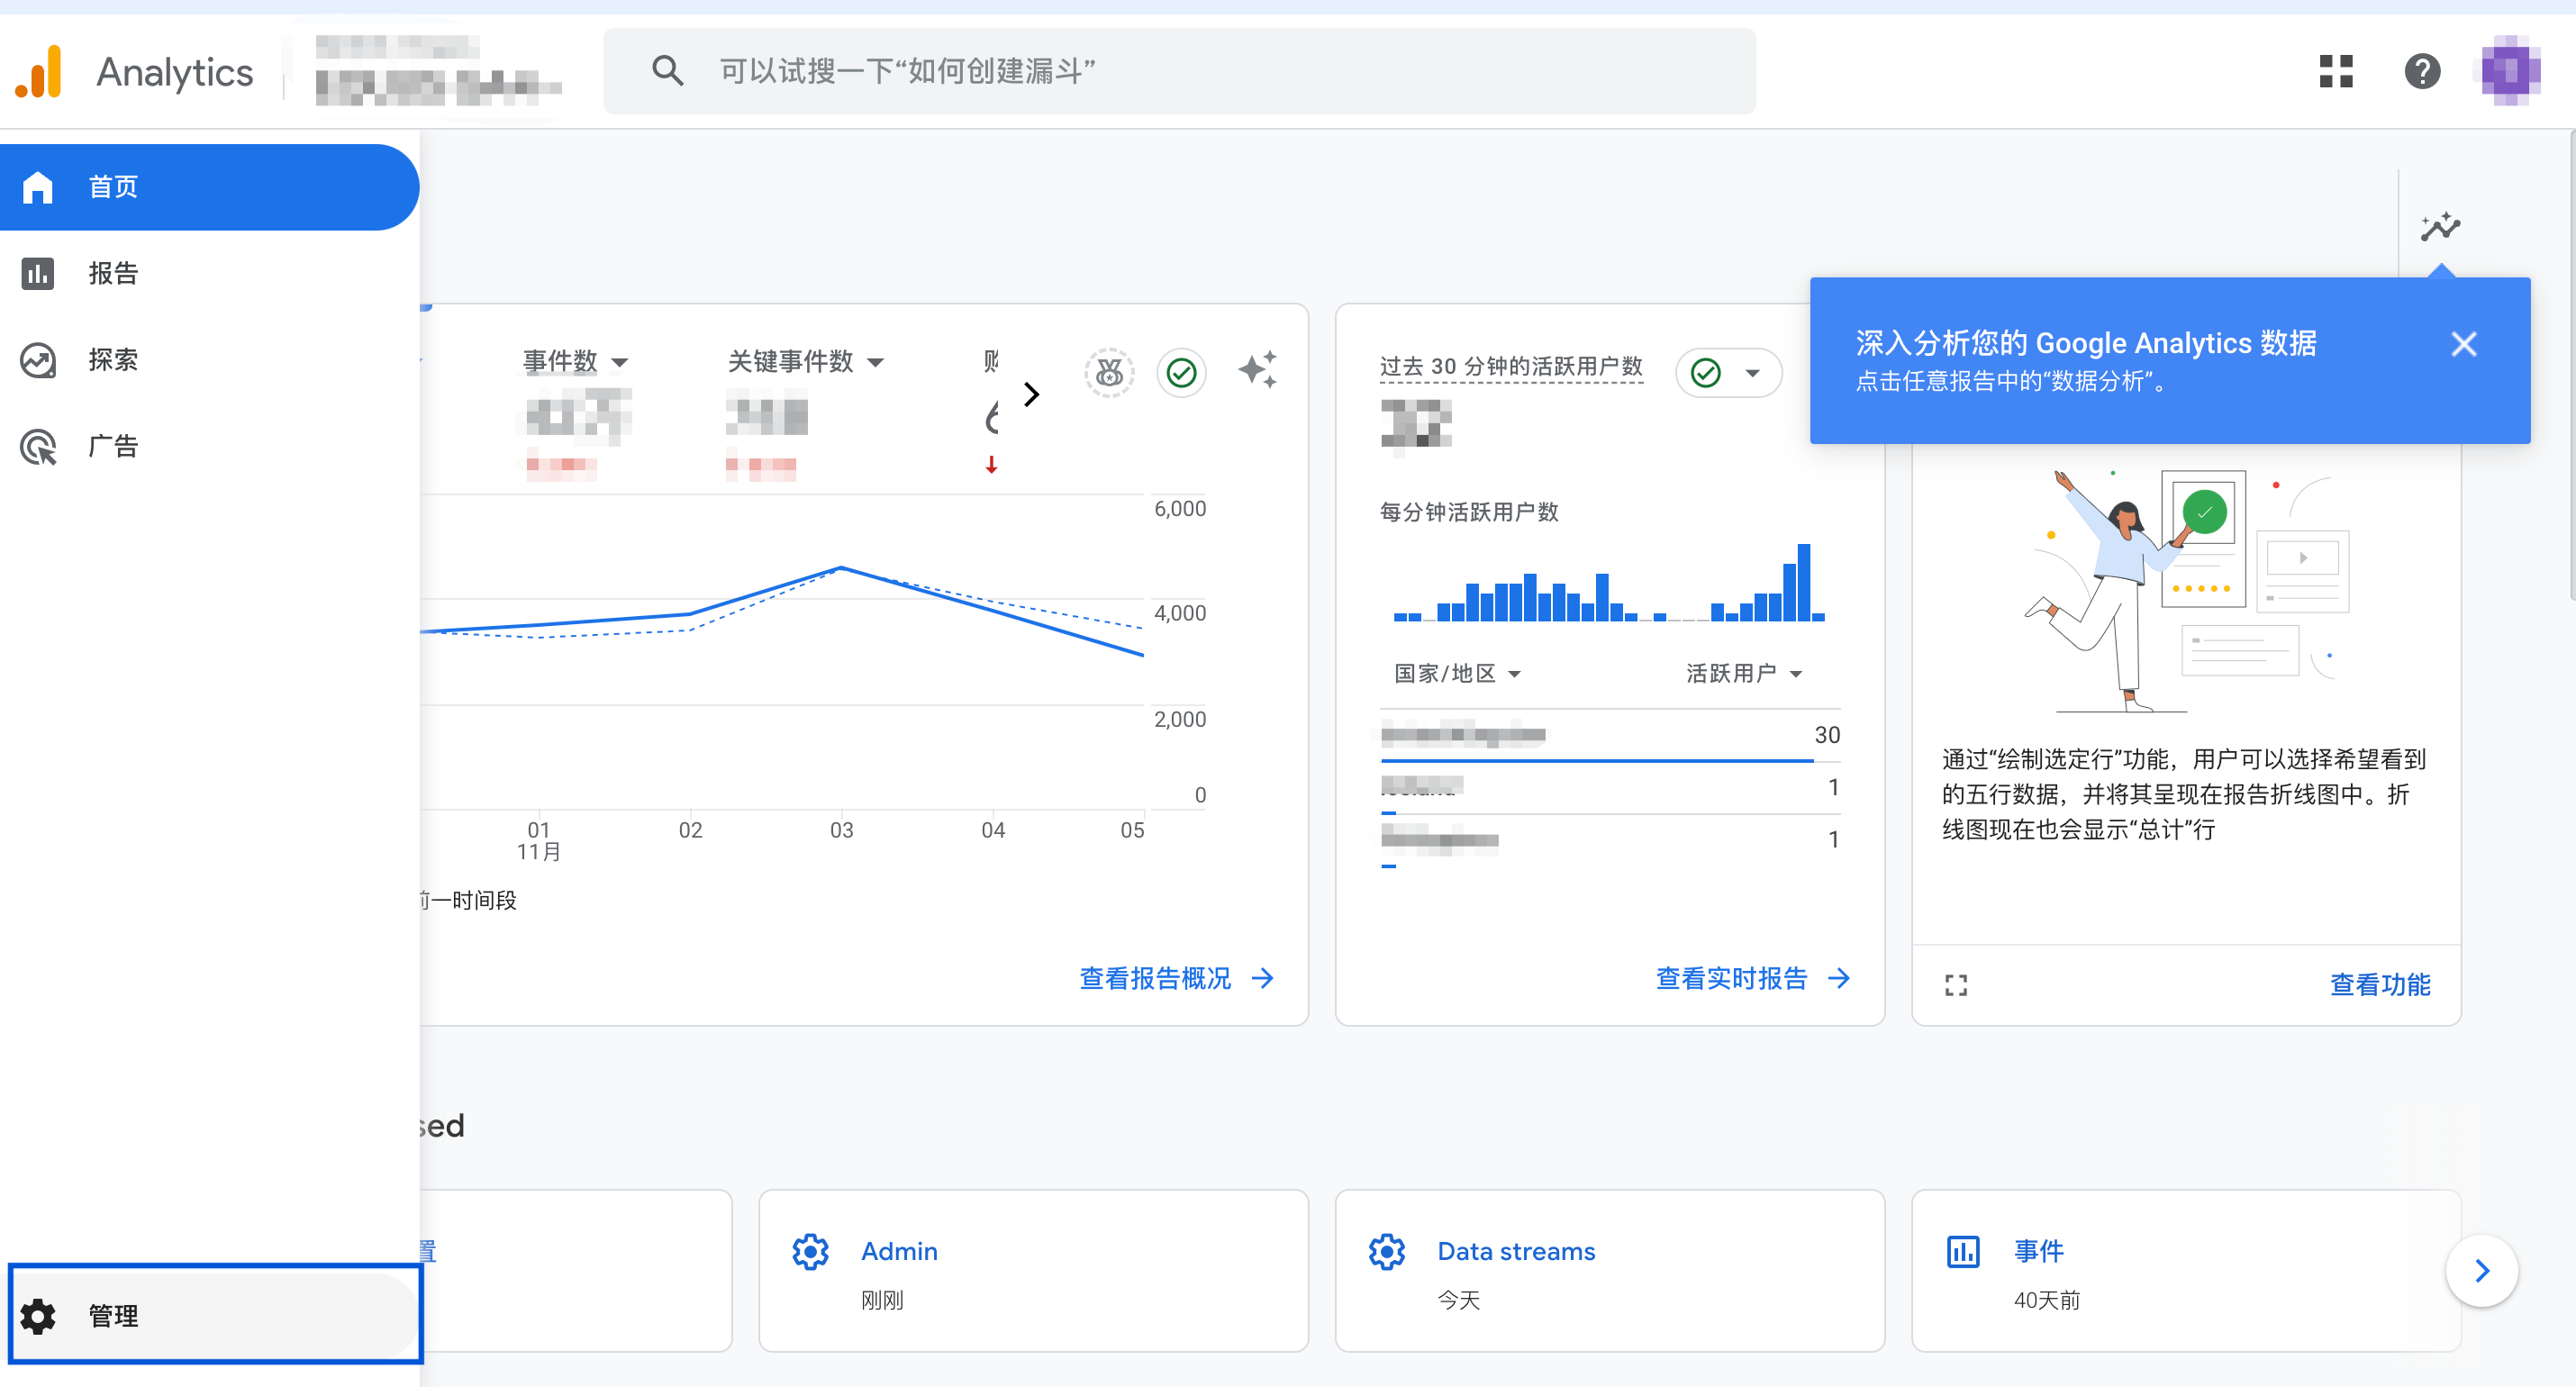Open the 事件数 metric dropdown
The height and width of the screenshot is (1387, 2576).
620,362
